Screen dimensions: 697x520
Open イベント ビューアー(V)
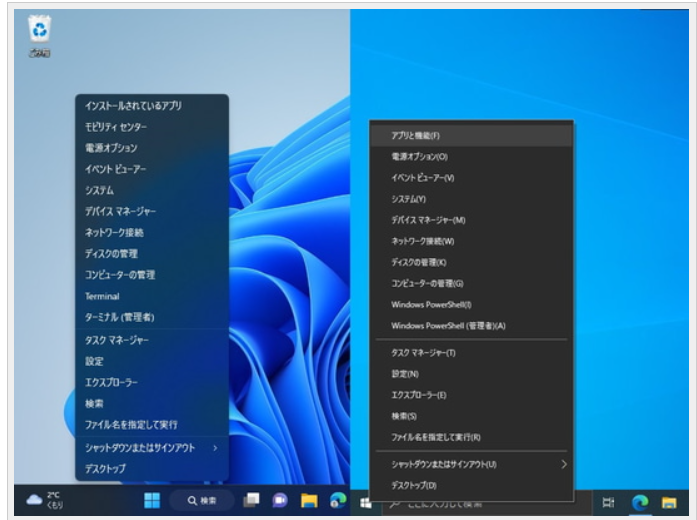pos(472,178)
